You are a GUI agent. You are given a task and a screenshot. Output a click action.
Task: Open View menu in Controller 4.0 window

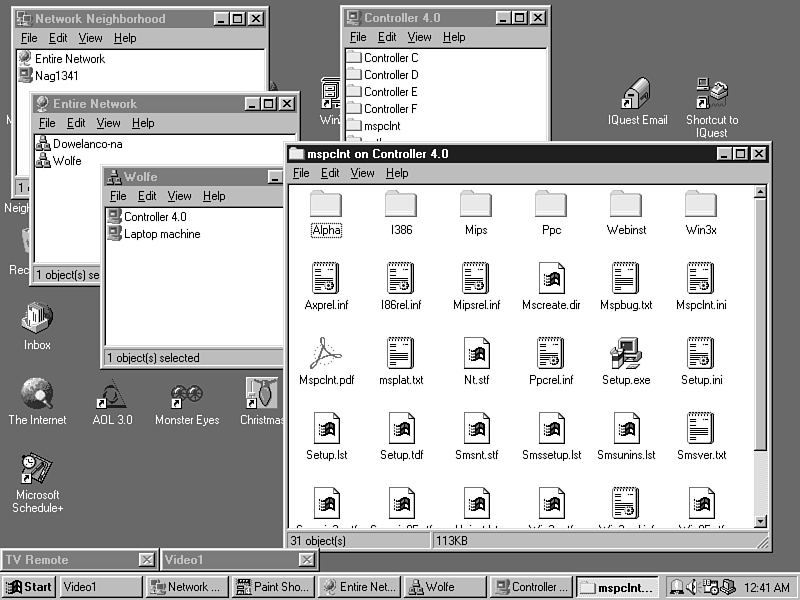[x=419, y=37]
